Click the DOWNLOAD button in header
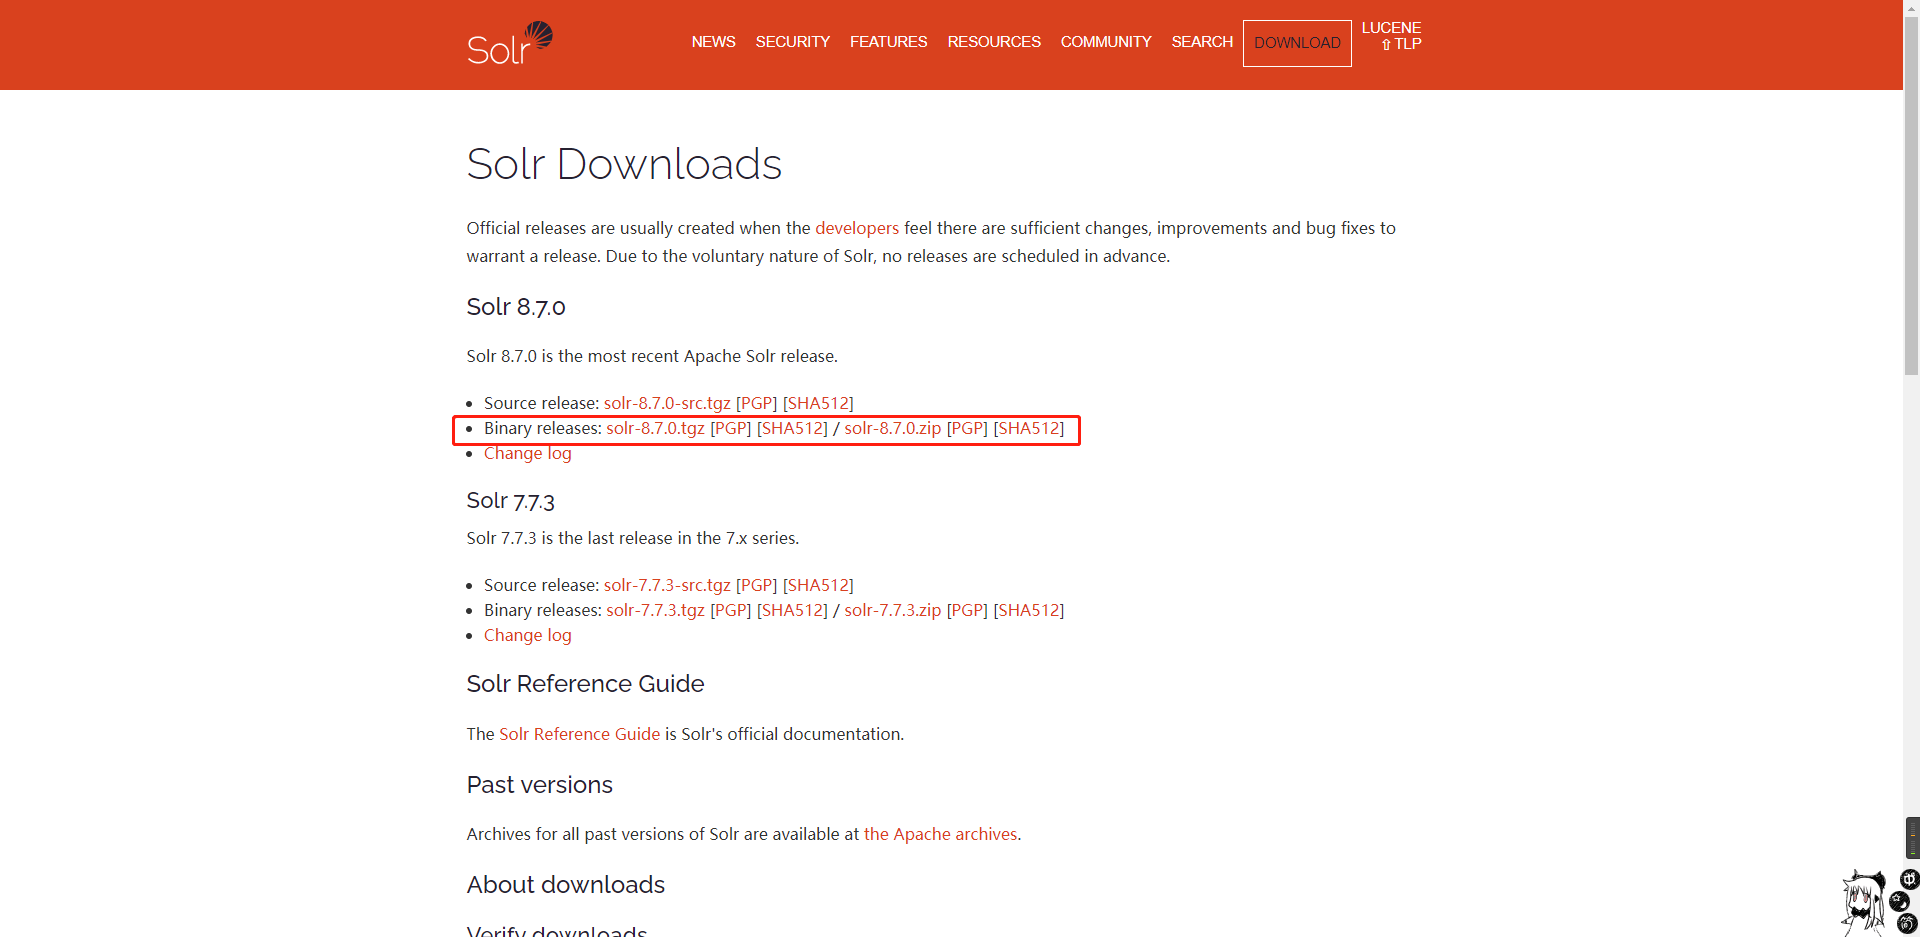The image size is (1920, 937). pos(1297,43)
